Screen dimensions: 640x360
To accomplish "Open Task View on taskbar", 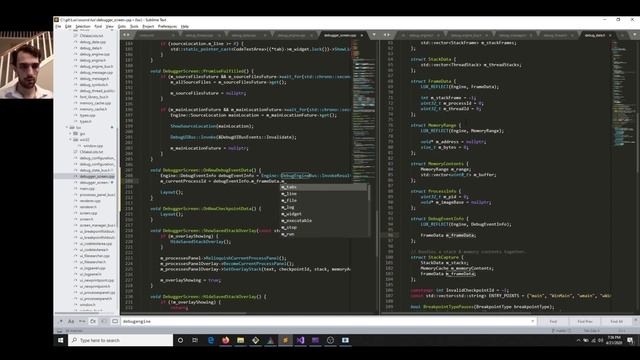I will tap(195, 340).
